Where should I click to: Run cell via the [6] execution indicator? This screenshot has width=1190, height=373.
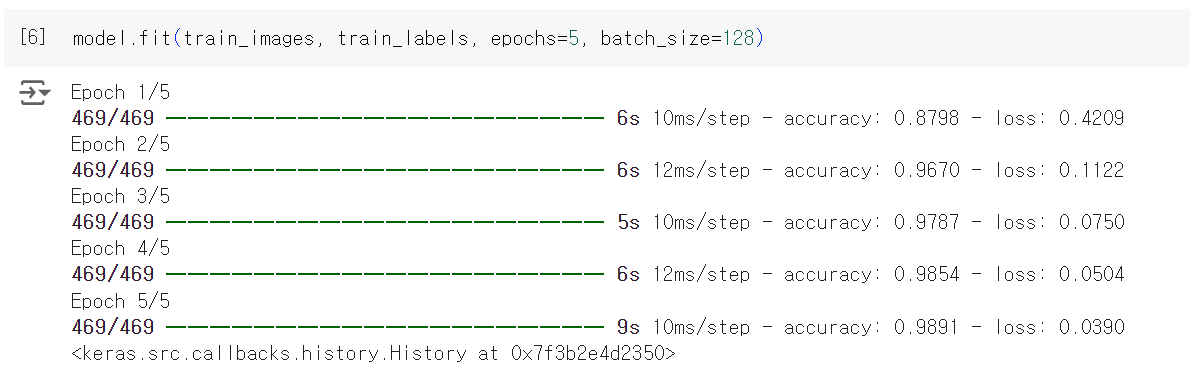pyautogui.click(x=32, y=37)
